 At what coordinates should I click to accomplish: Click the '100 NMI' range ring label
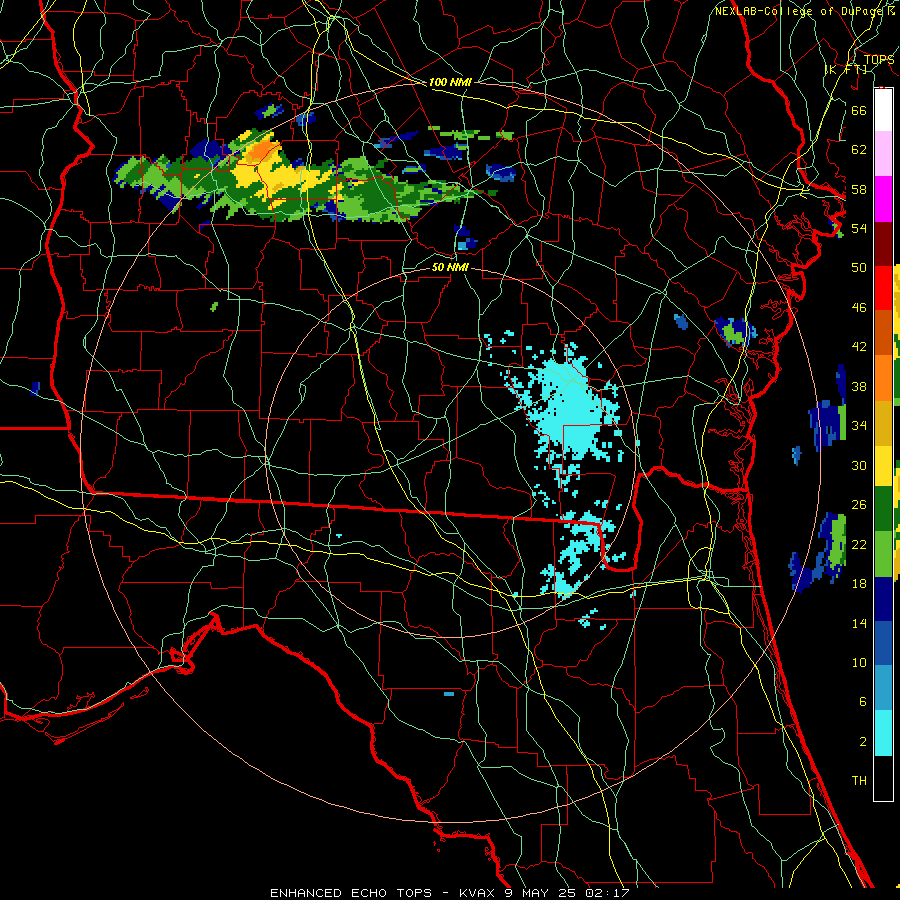450,82
